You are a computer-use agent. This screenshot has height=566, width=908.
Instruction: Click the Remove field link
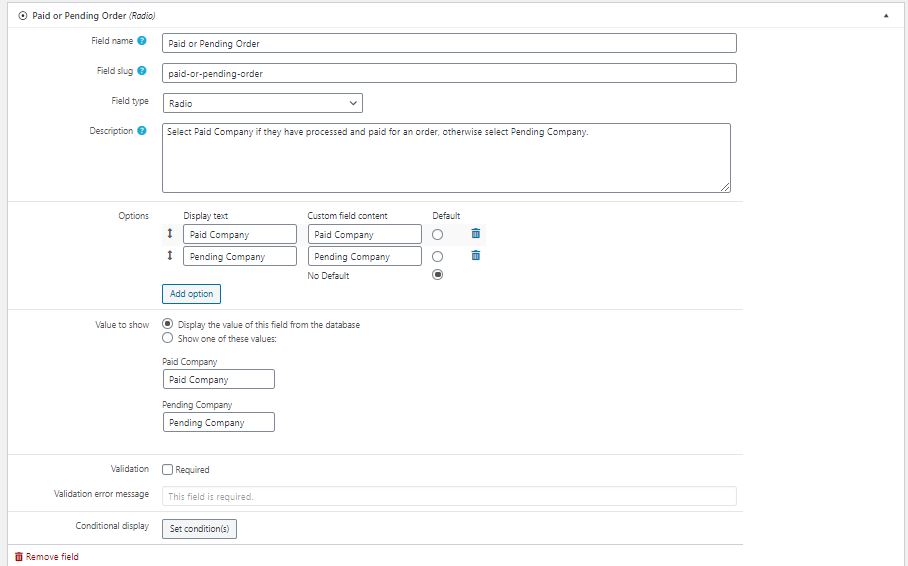(x=46, y=557)
